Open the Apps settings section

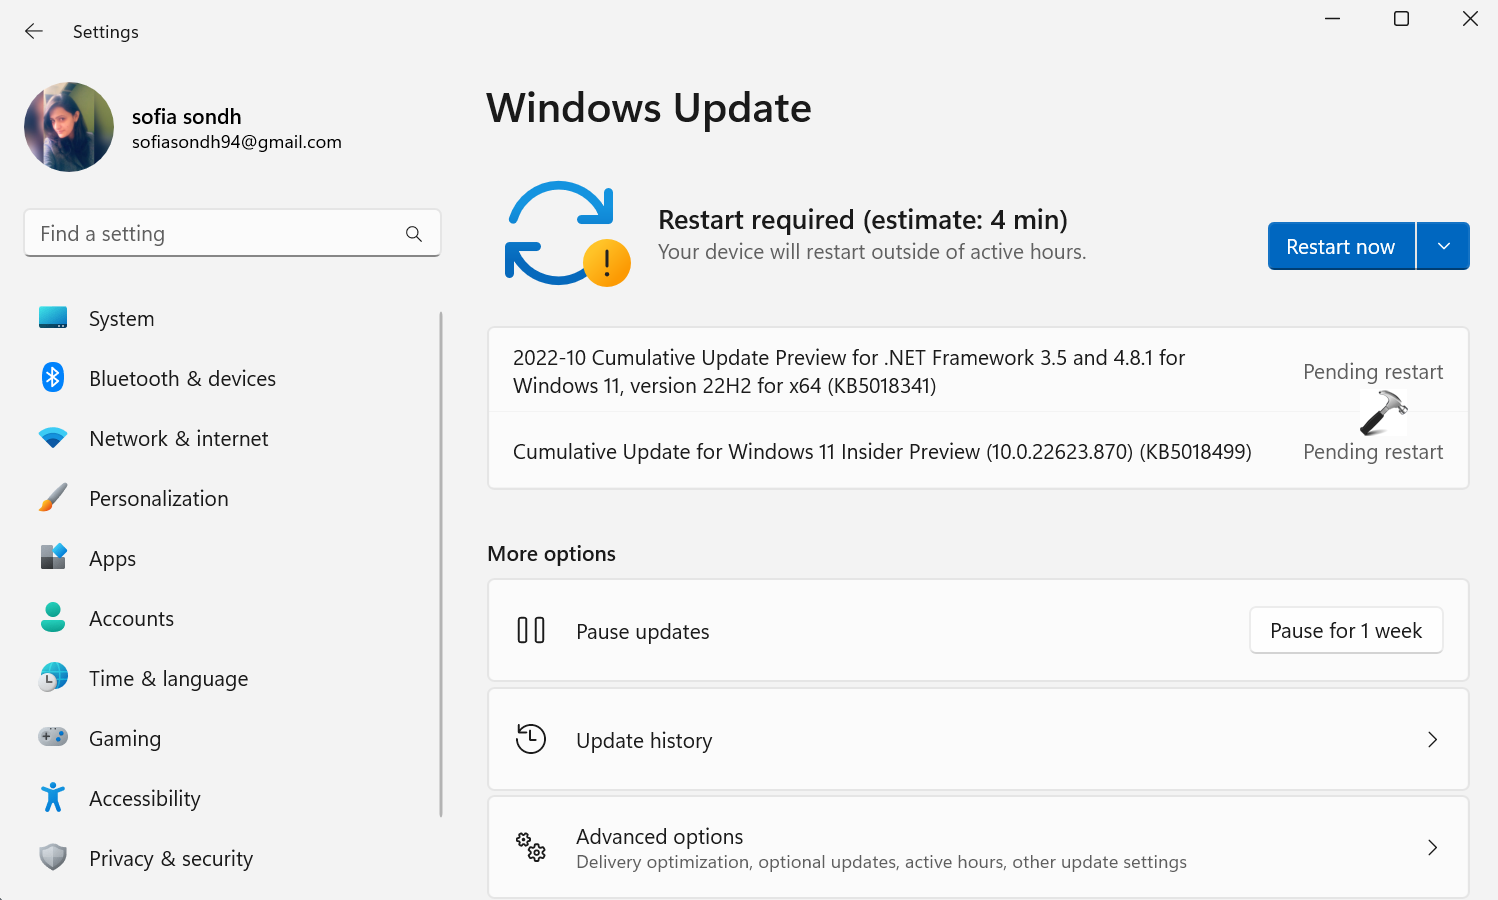coord(112,559)
